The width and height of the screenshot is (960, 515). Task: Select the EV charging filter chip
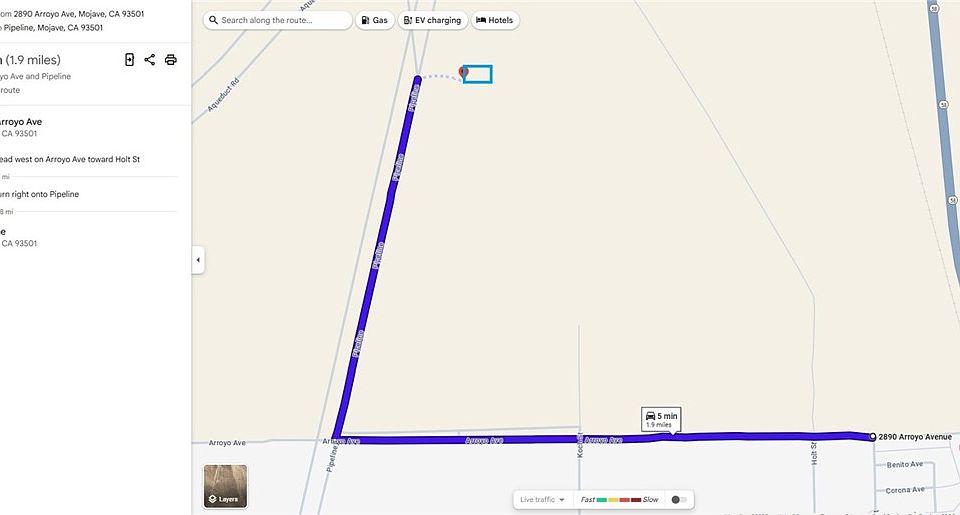pos(433,20)
